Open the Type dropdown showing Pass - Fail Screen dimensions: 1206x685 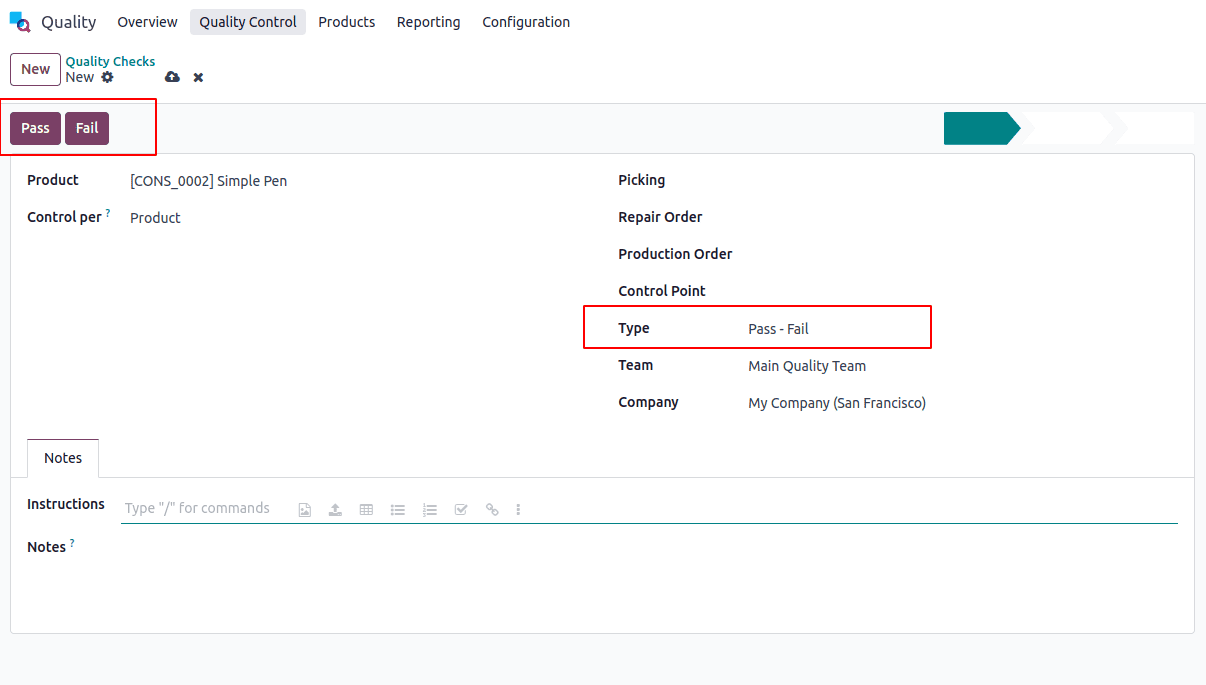[778, 328]
